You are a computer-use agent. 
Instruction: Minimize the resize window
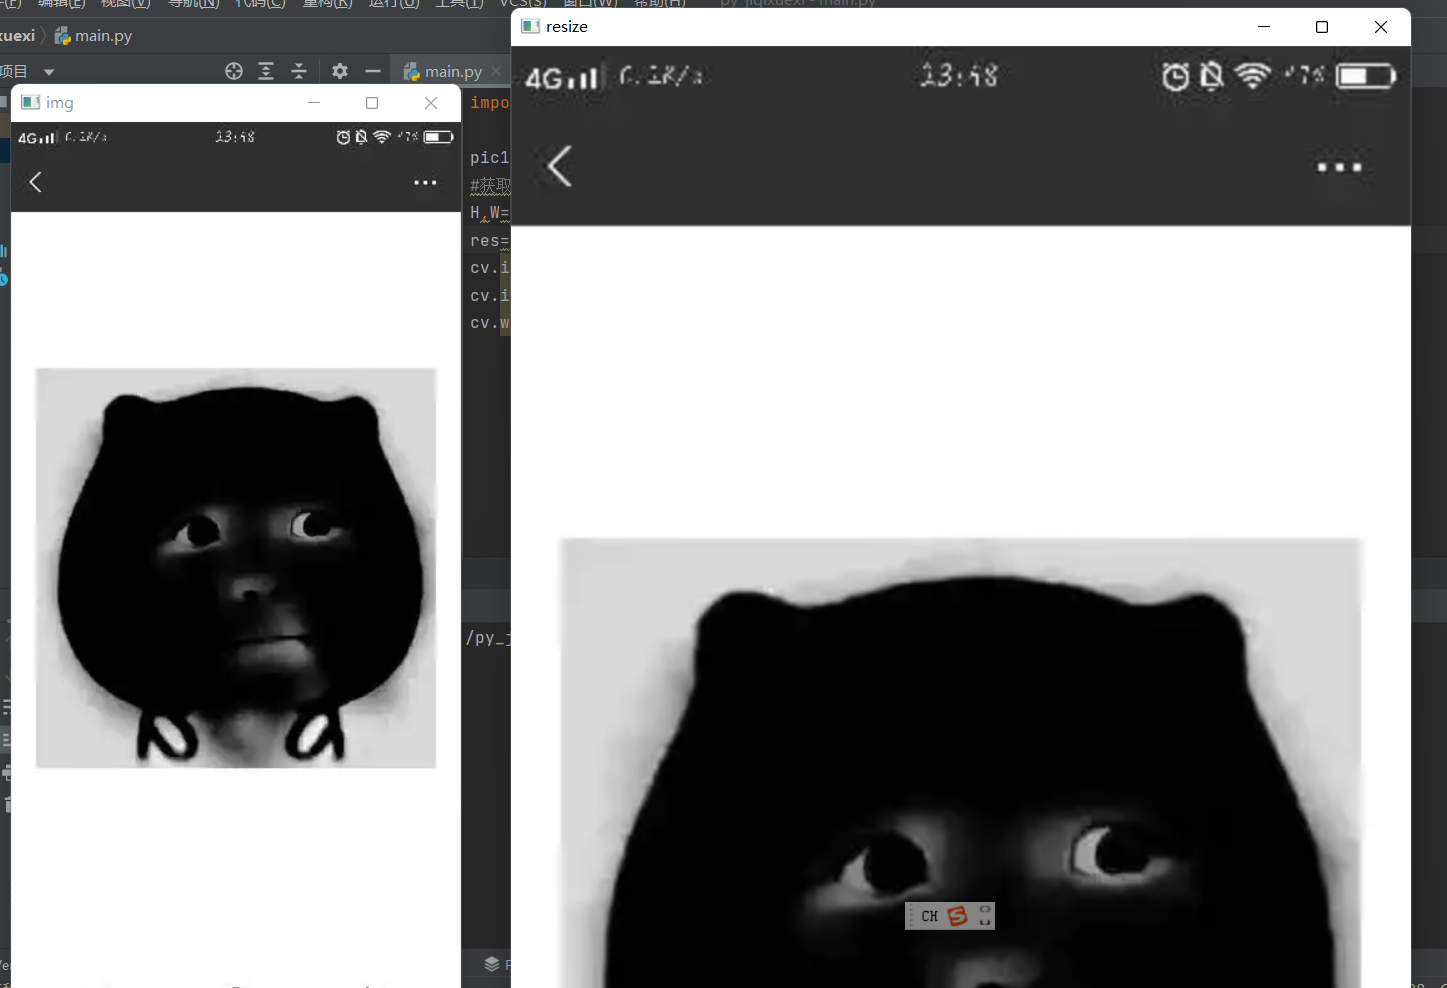point(1264,27)
